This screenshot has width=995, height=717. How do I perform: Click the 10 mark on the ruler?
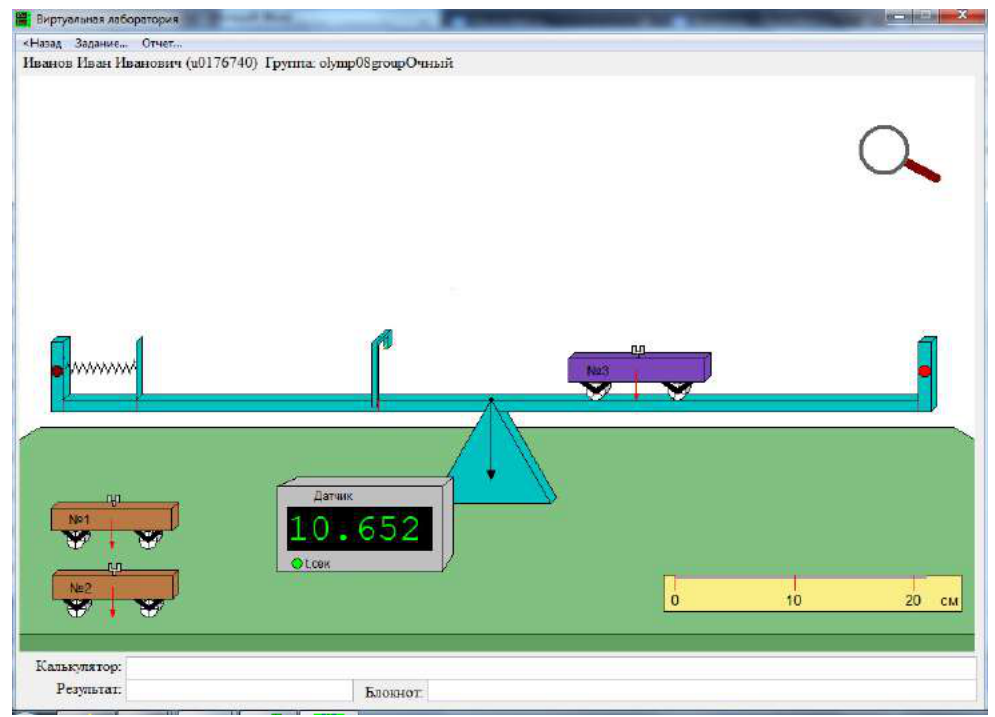[793, 600]
